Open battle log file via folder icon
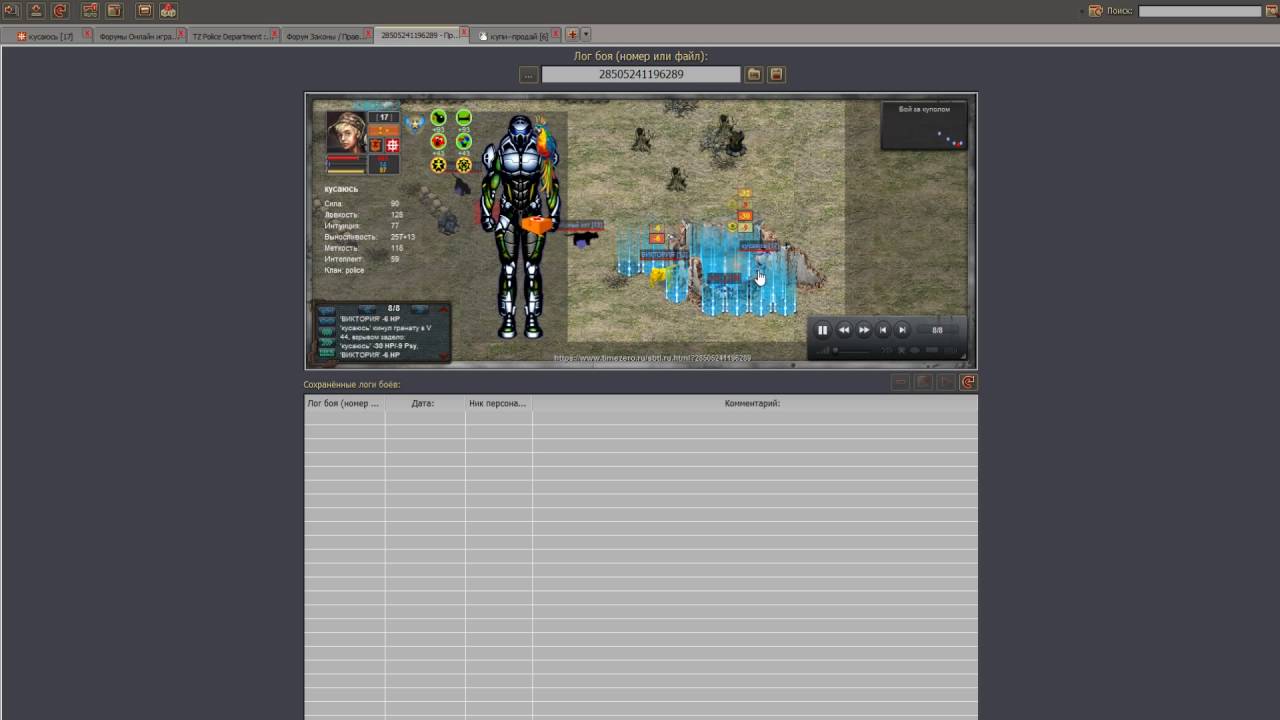This screenshot has height=720, width=1280. (x=754, y=75)
